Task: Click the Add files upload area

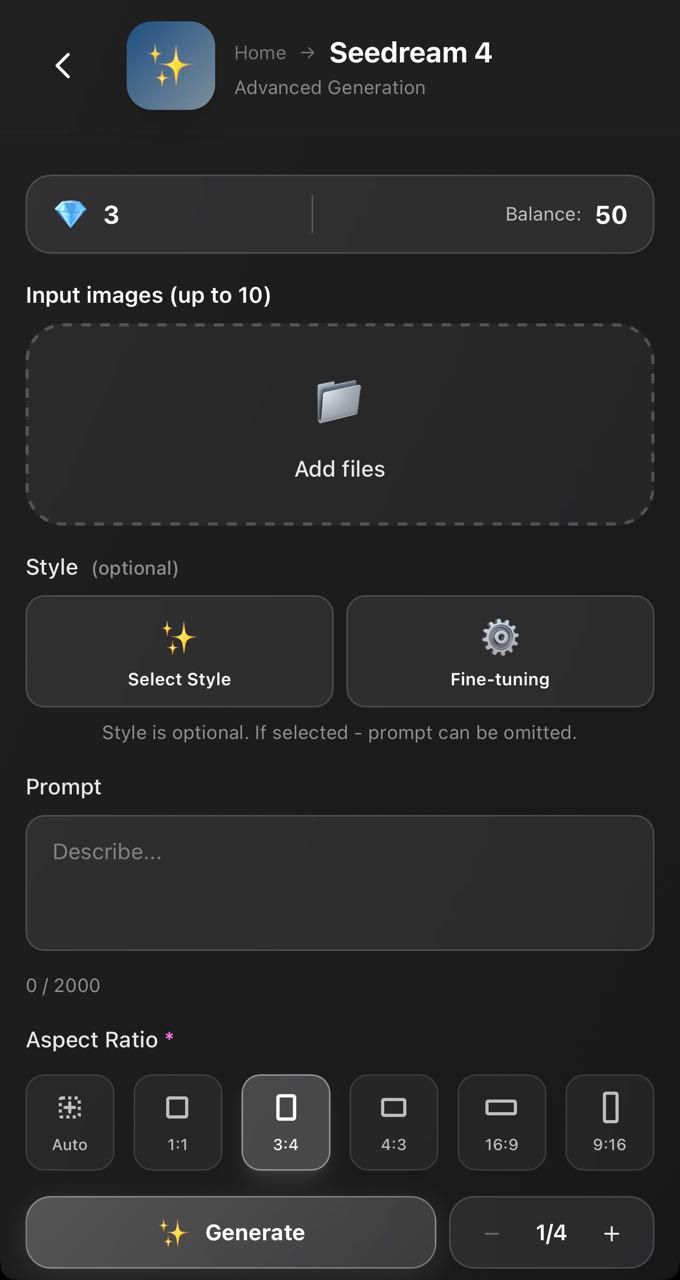Action: 340,425
